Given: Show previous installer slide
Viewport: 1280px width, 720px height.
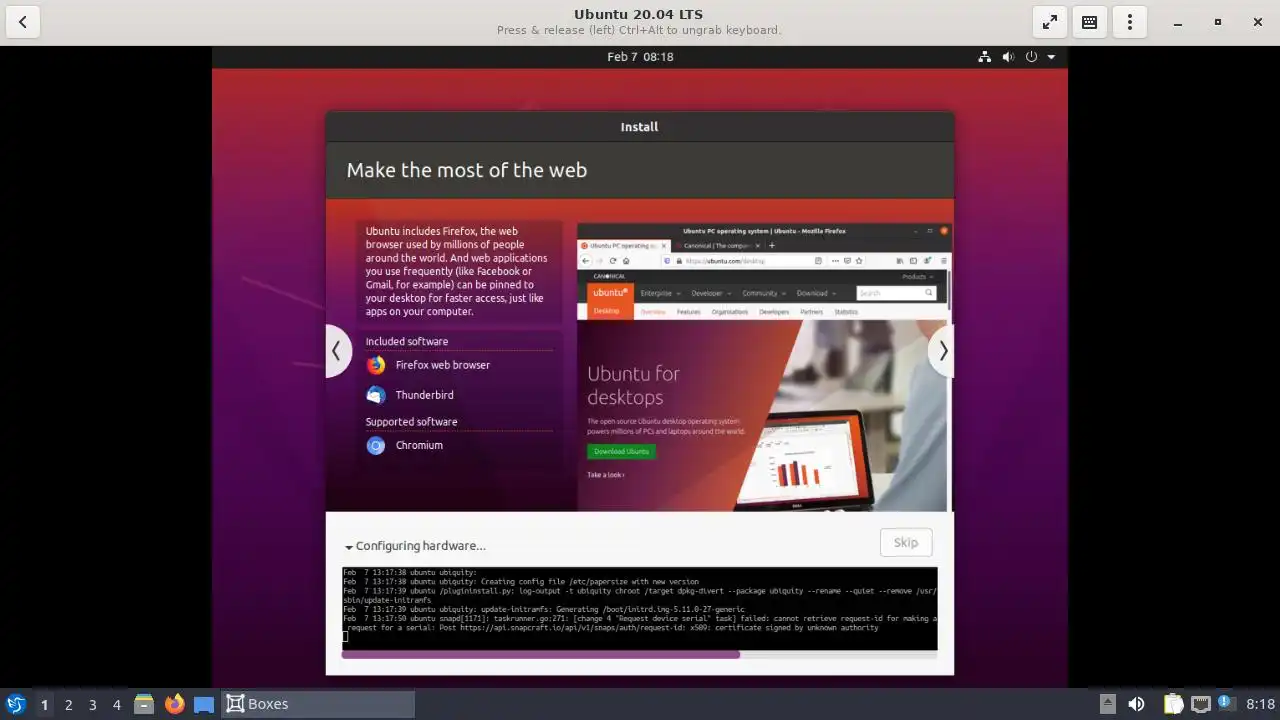Looking at the screenshot, I should pos(337,351).
